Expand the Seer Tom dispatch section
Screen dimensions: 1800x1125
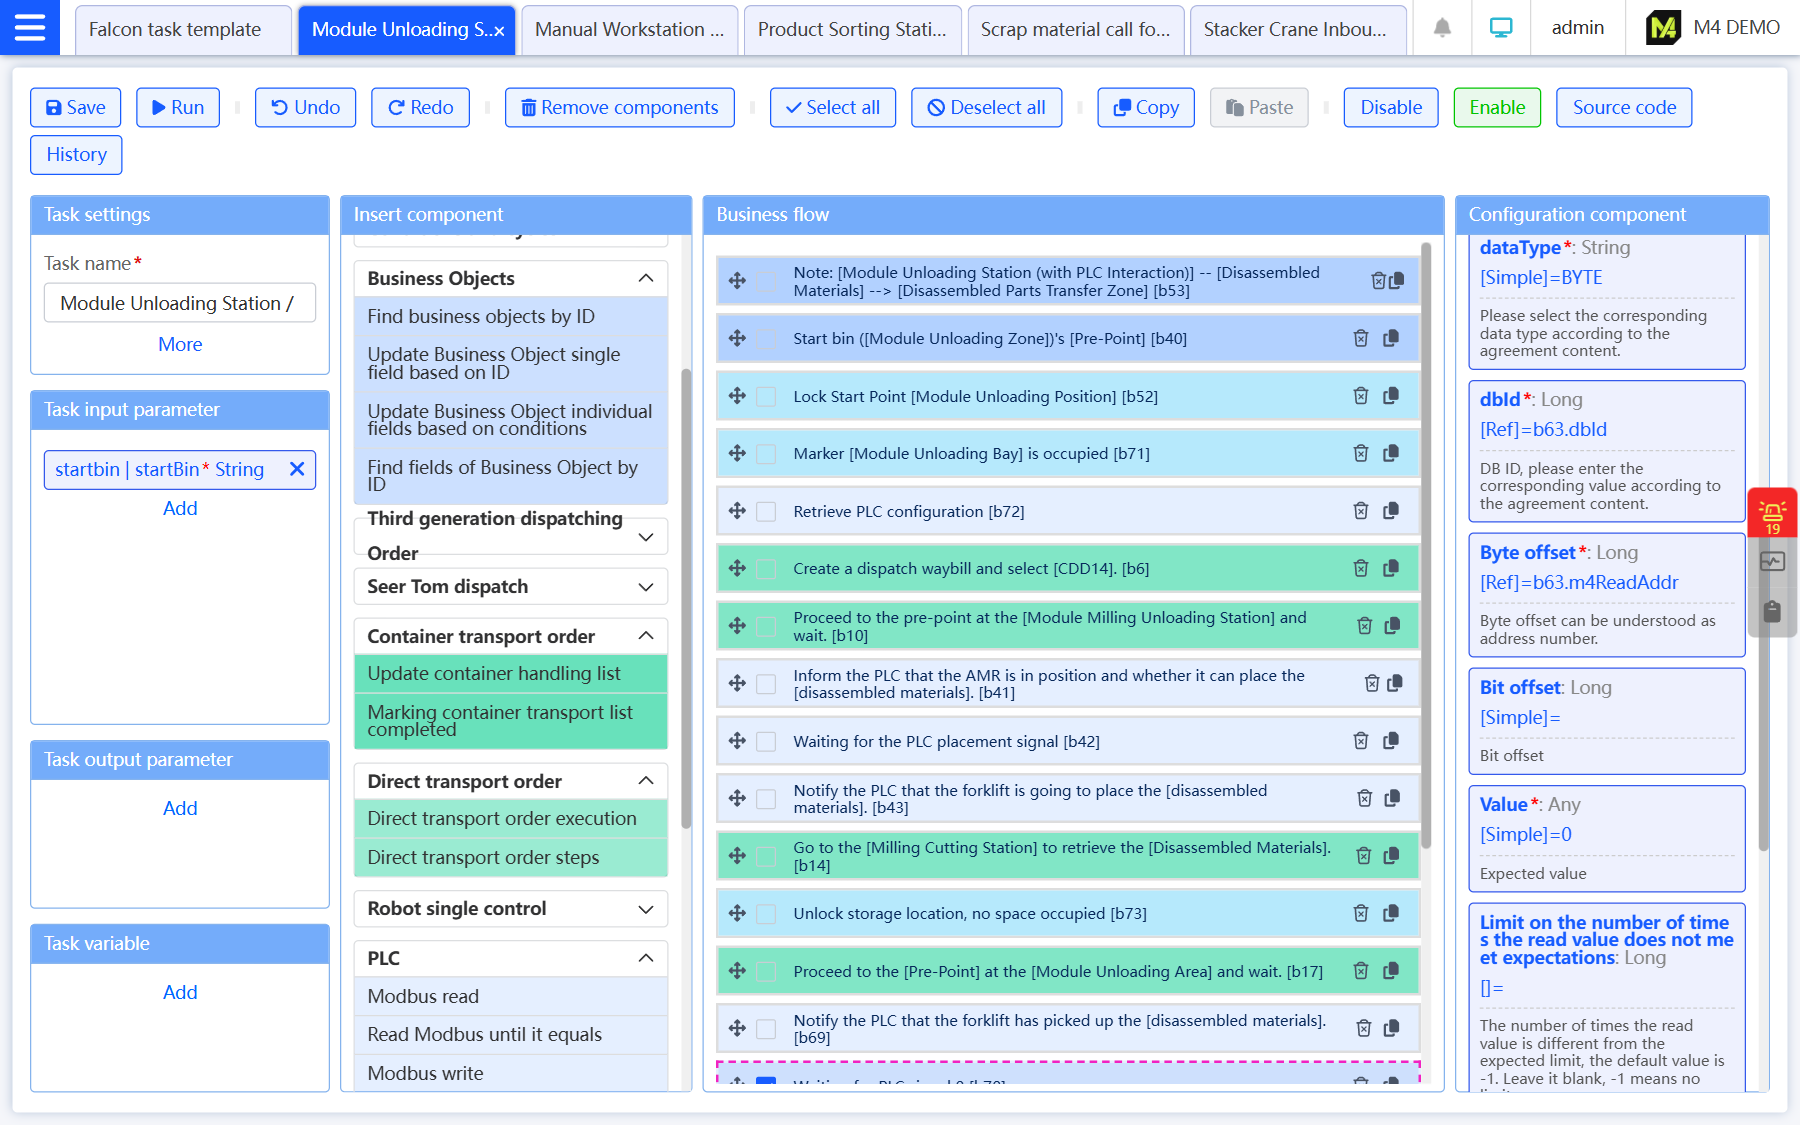coord(646,587)
